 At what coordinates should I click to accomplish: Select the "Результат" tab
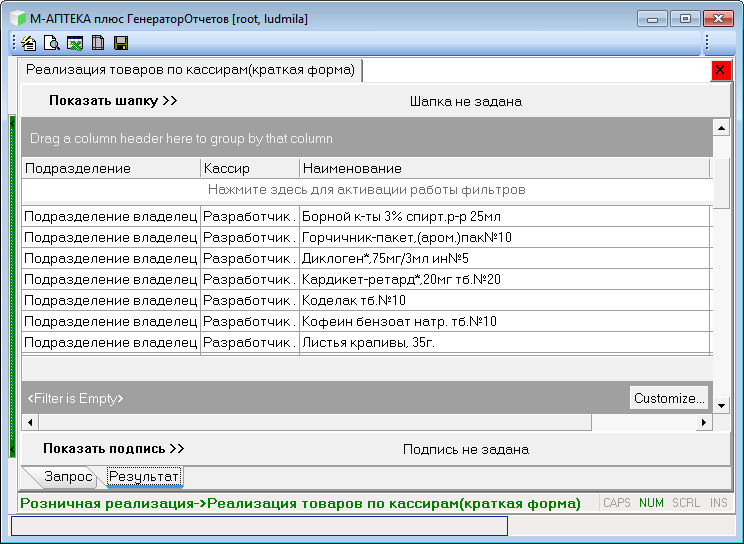coord(144,477)
